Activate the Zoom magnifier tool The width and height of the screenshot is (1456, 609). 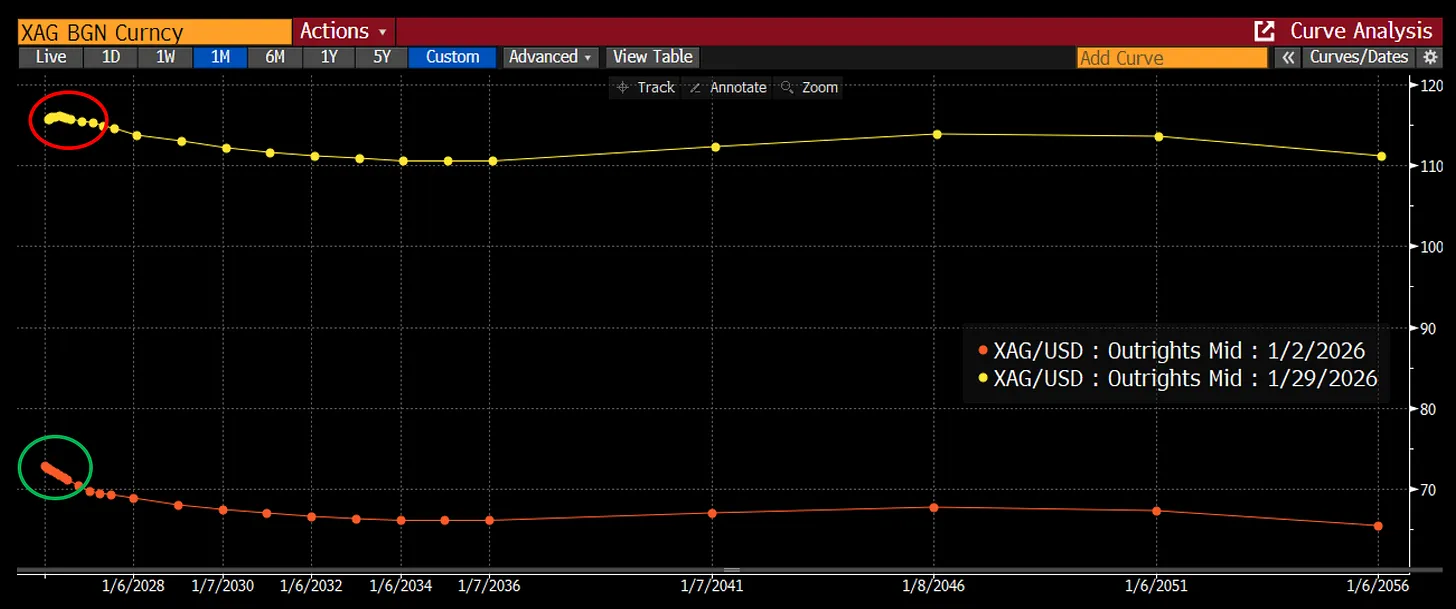point(809,87)
